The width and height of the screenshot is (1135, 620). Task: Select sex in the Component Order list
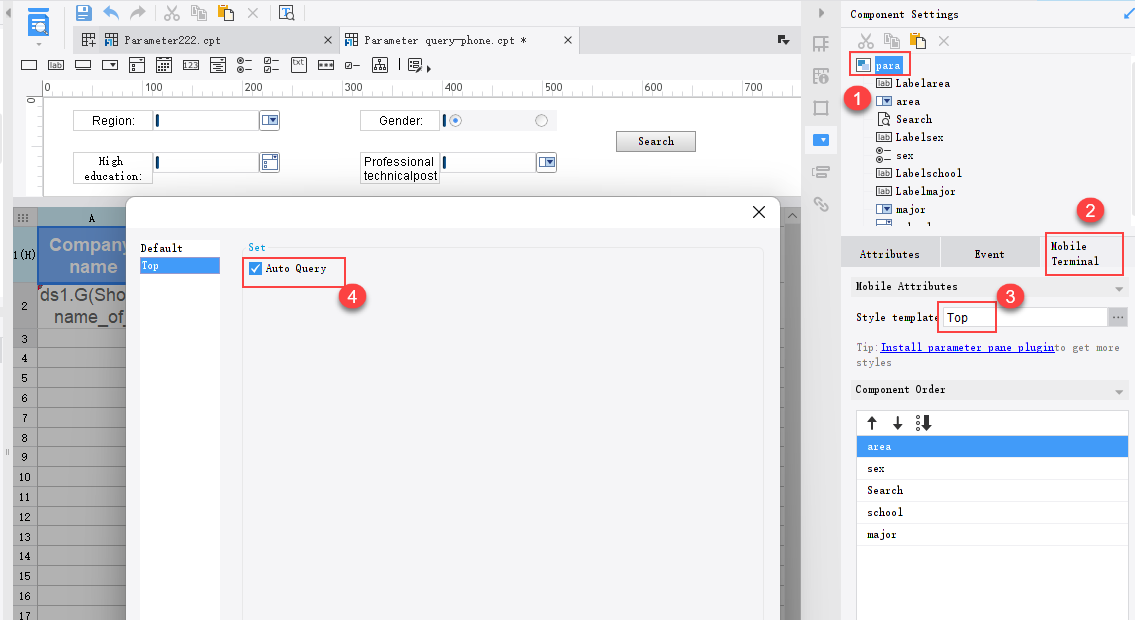[992, 469]
